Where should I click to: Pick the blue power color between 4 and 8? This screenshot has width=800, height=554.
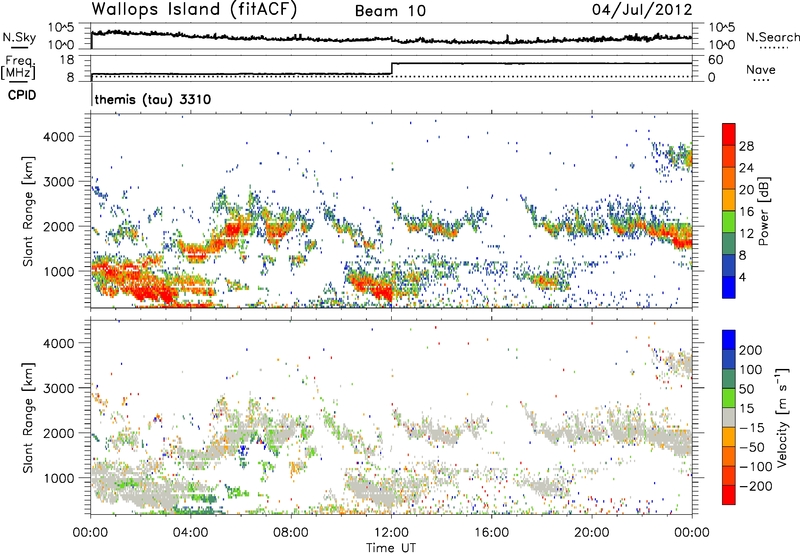pos(729,265)
